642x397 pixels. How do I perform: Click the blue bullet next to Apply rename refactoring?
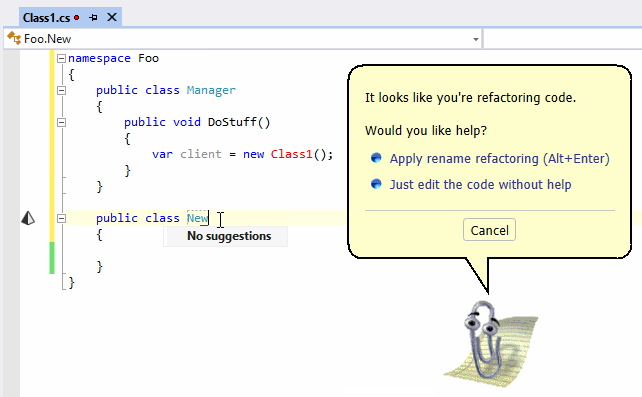[x=376, y=158]
